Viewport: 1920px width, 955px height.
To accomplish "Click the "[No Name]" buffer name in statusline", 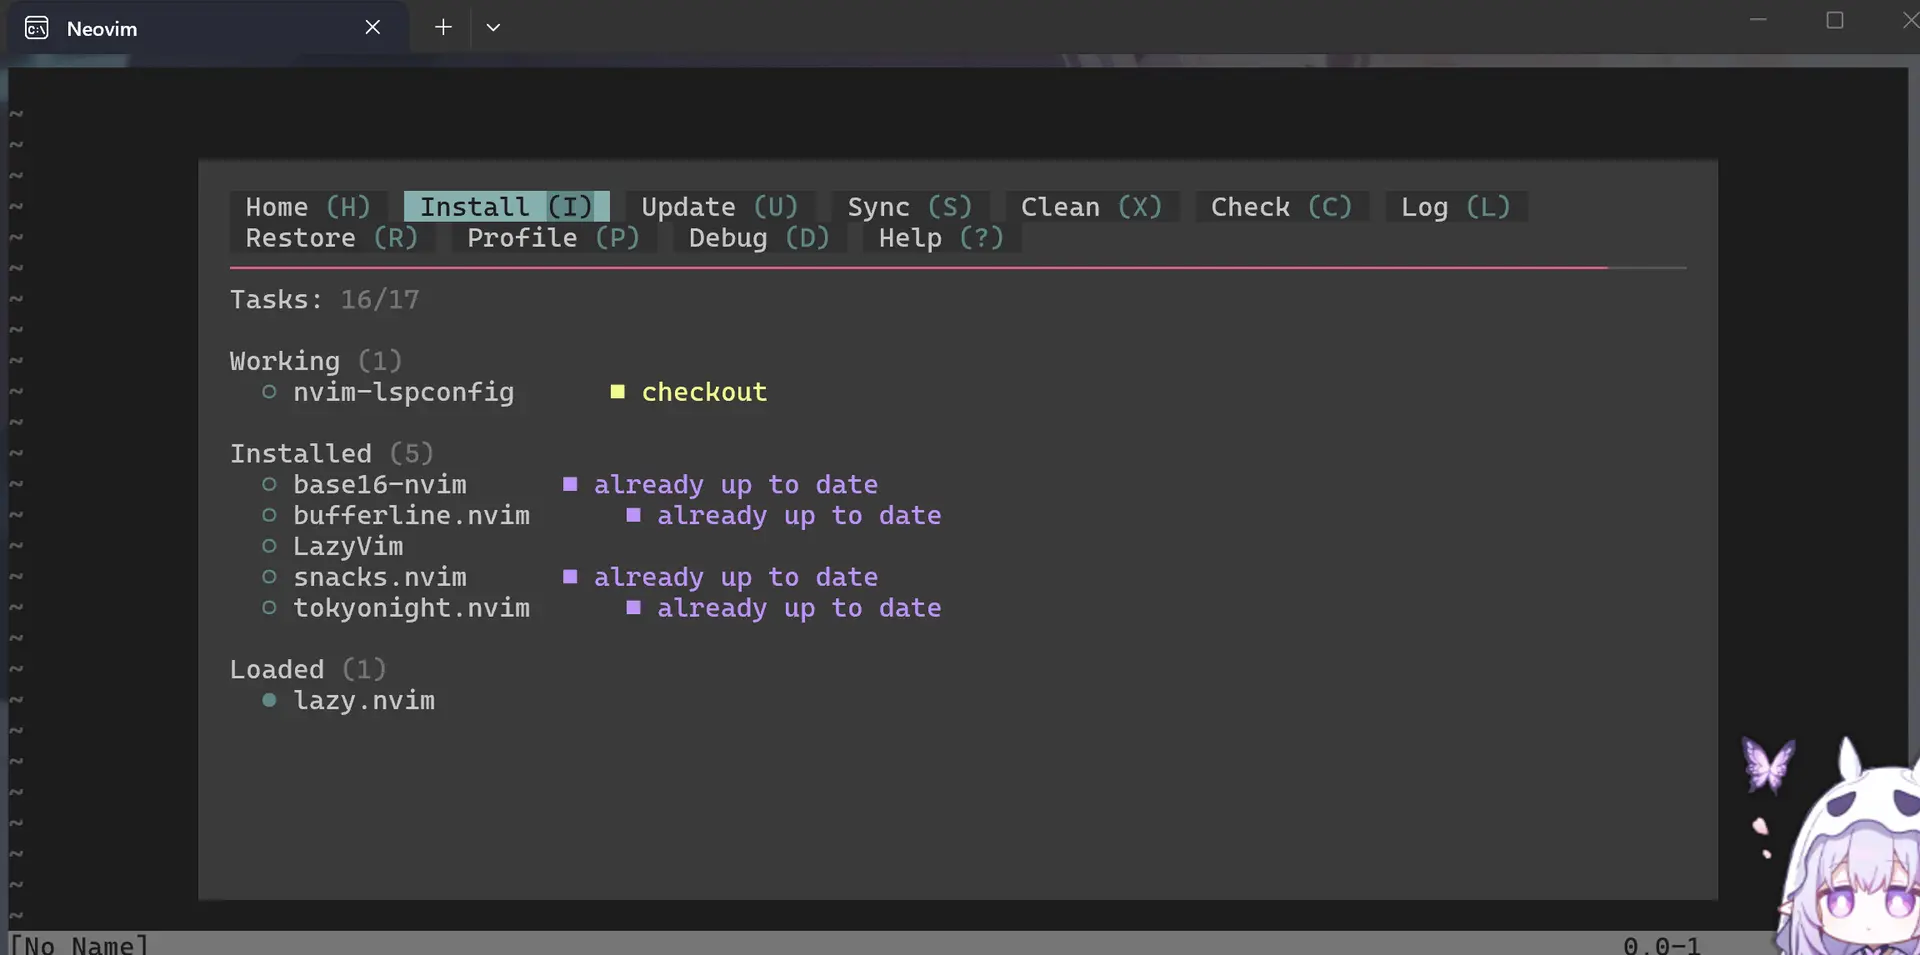I will point(79,945).
